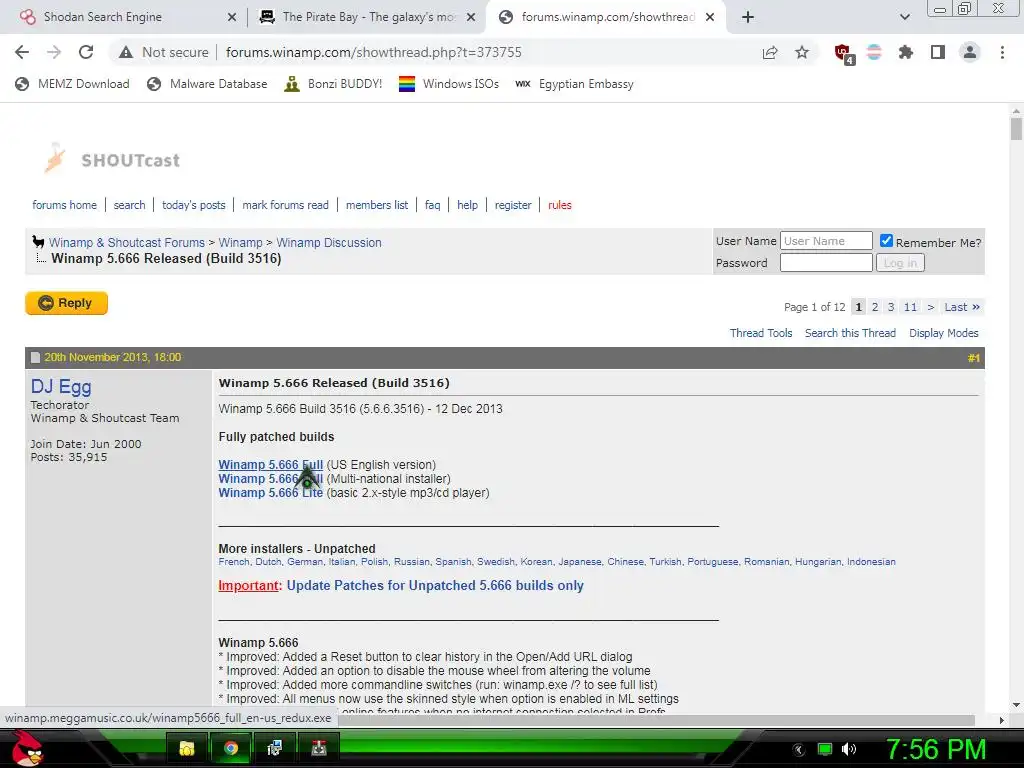Uncheck the Remember Me checkbox

click(886, 241)
